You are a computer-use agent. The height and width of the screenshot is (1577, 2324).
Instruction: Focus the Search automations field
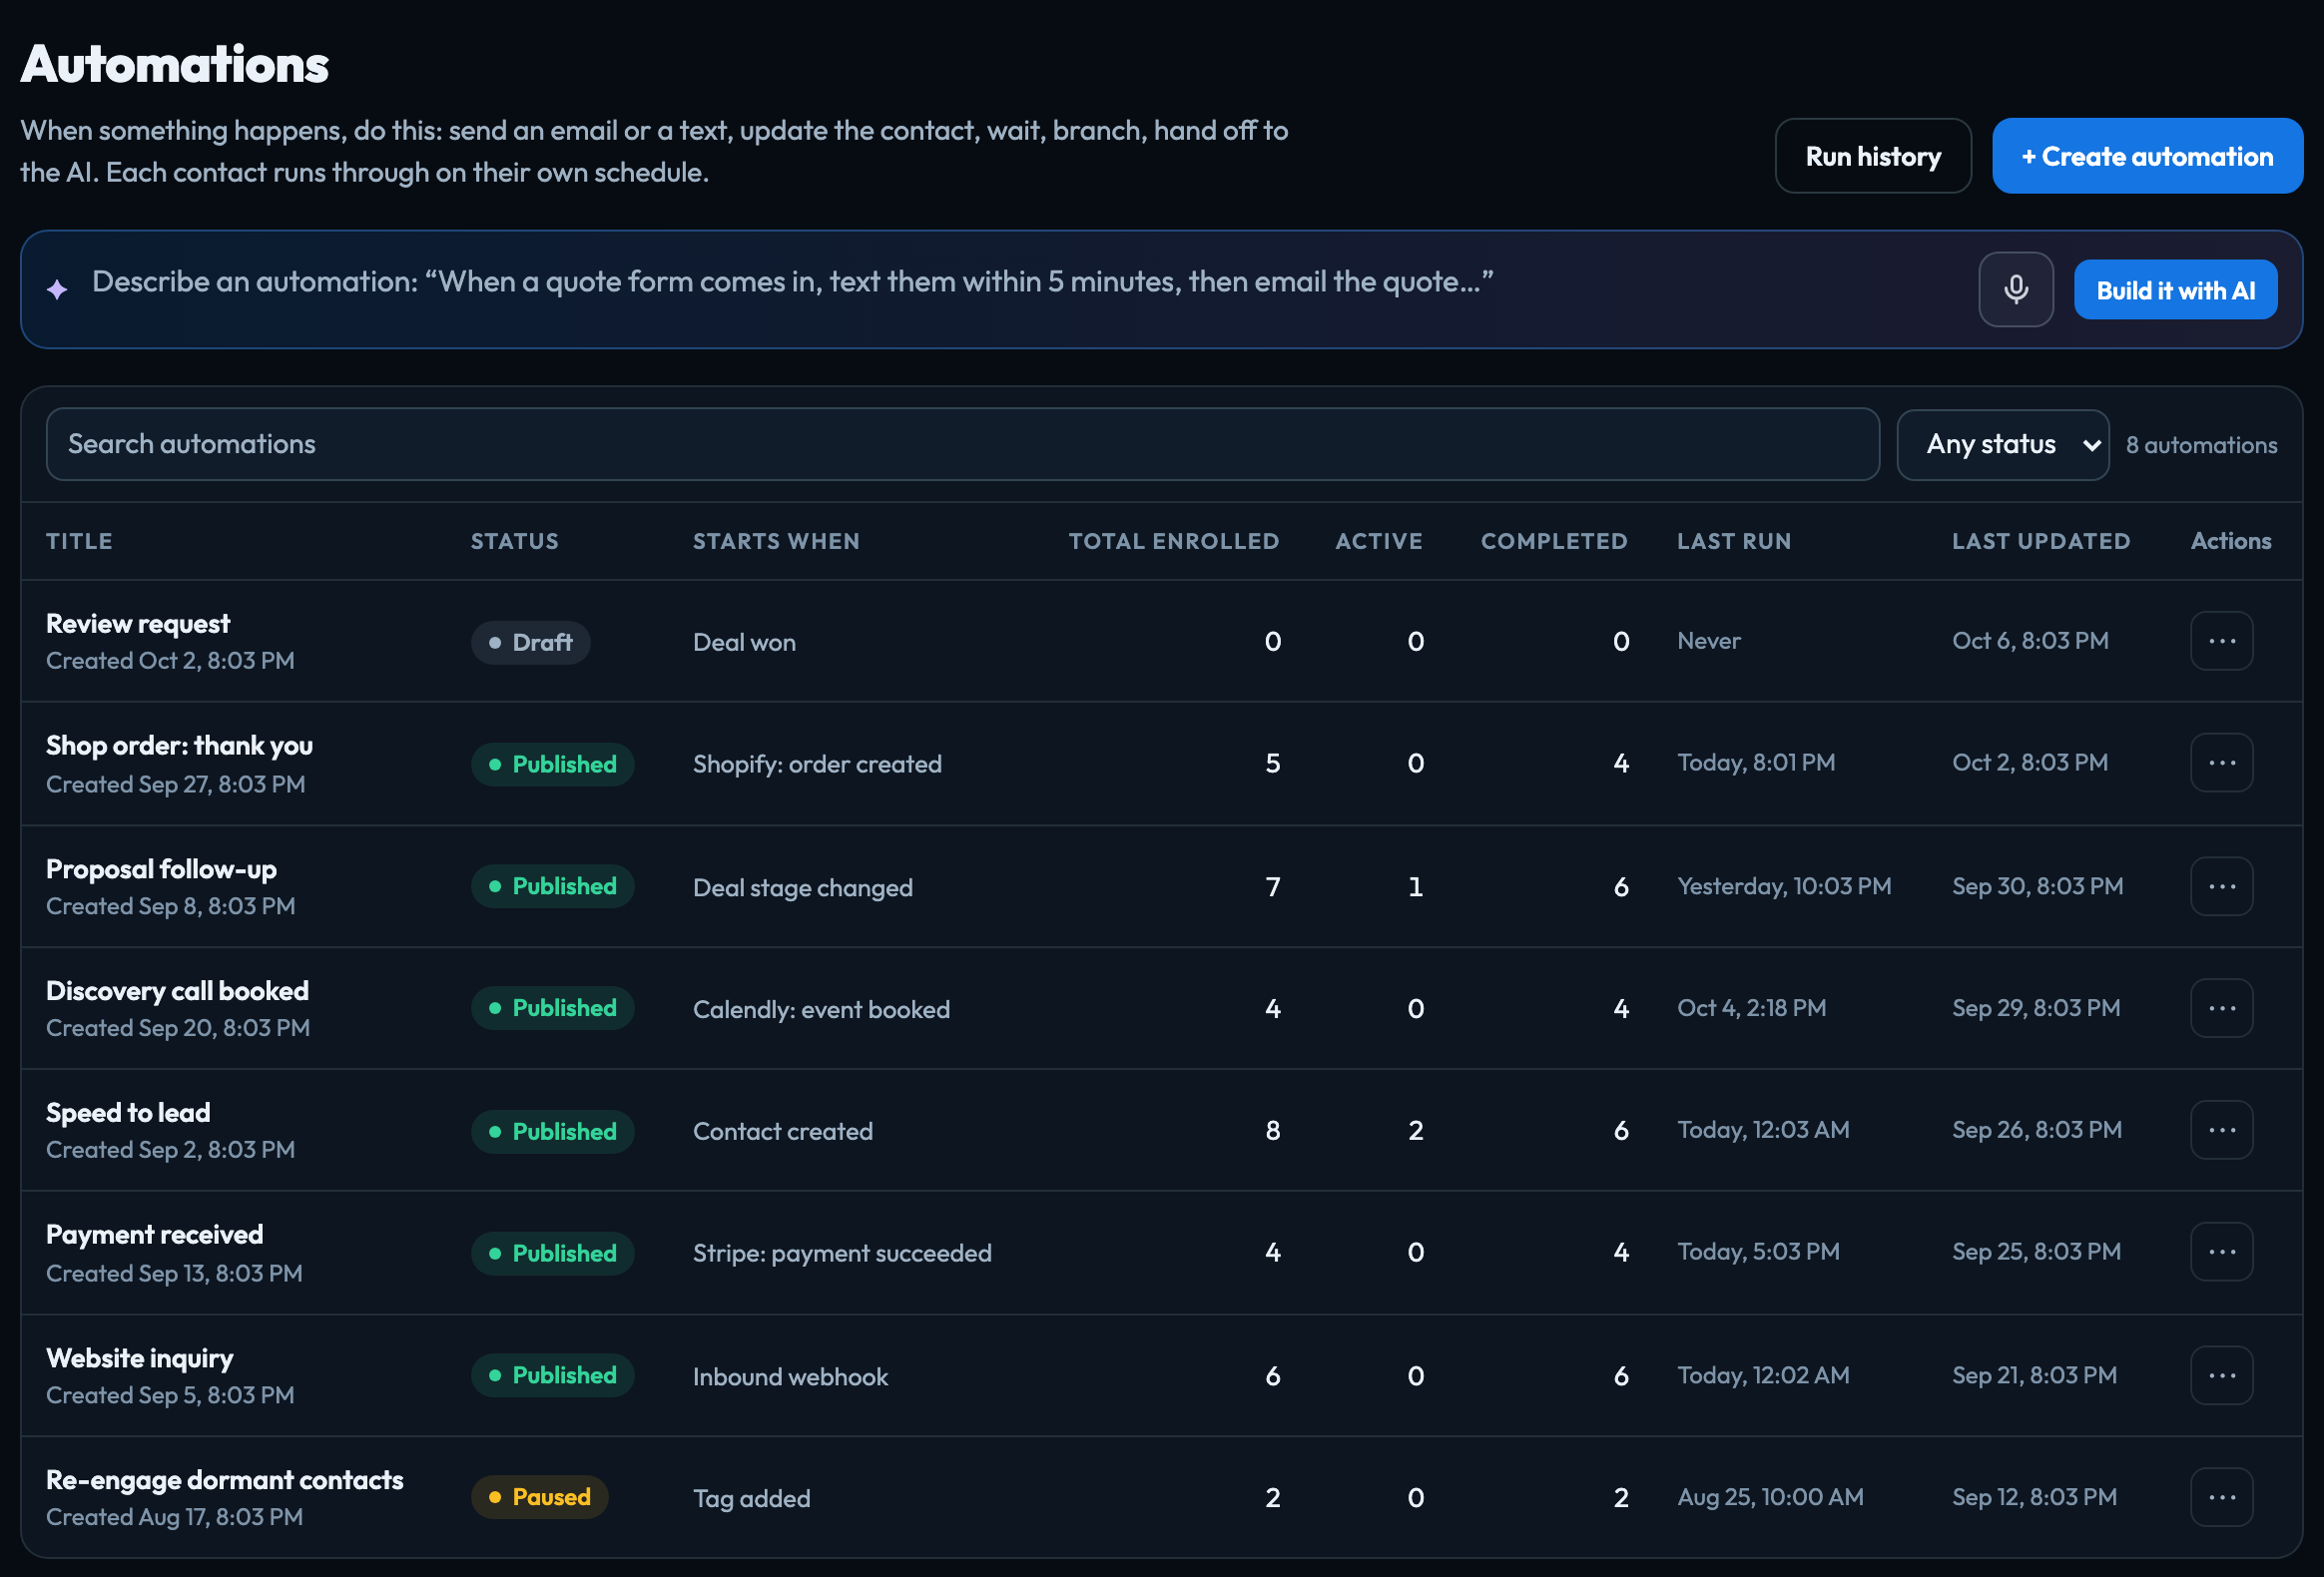pos(962,445)
